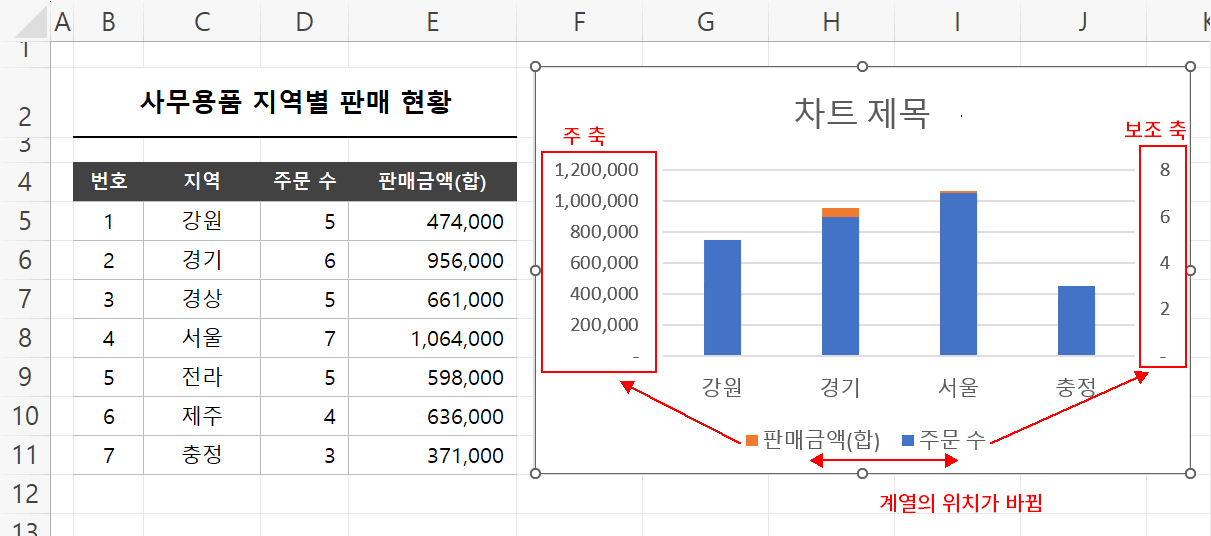This screenshot has width=1211, height=536.
Task: Click the 서울 category axis label
Action: point(958,387)
